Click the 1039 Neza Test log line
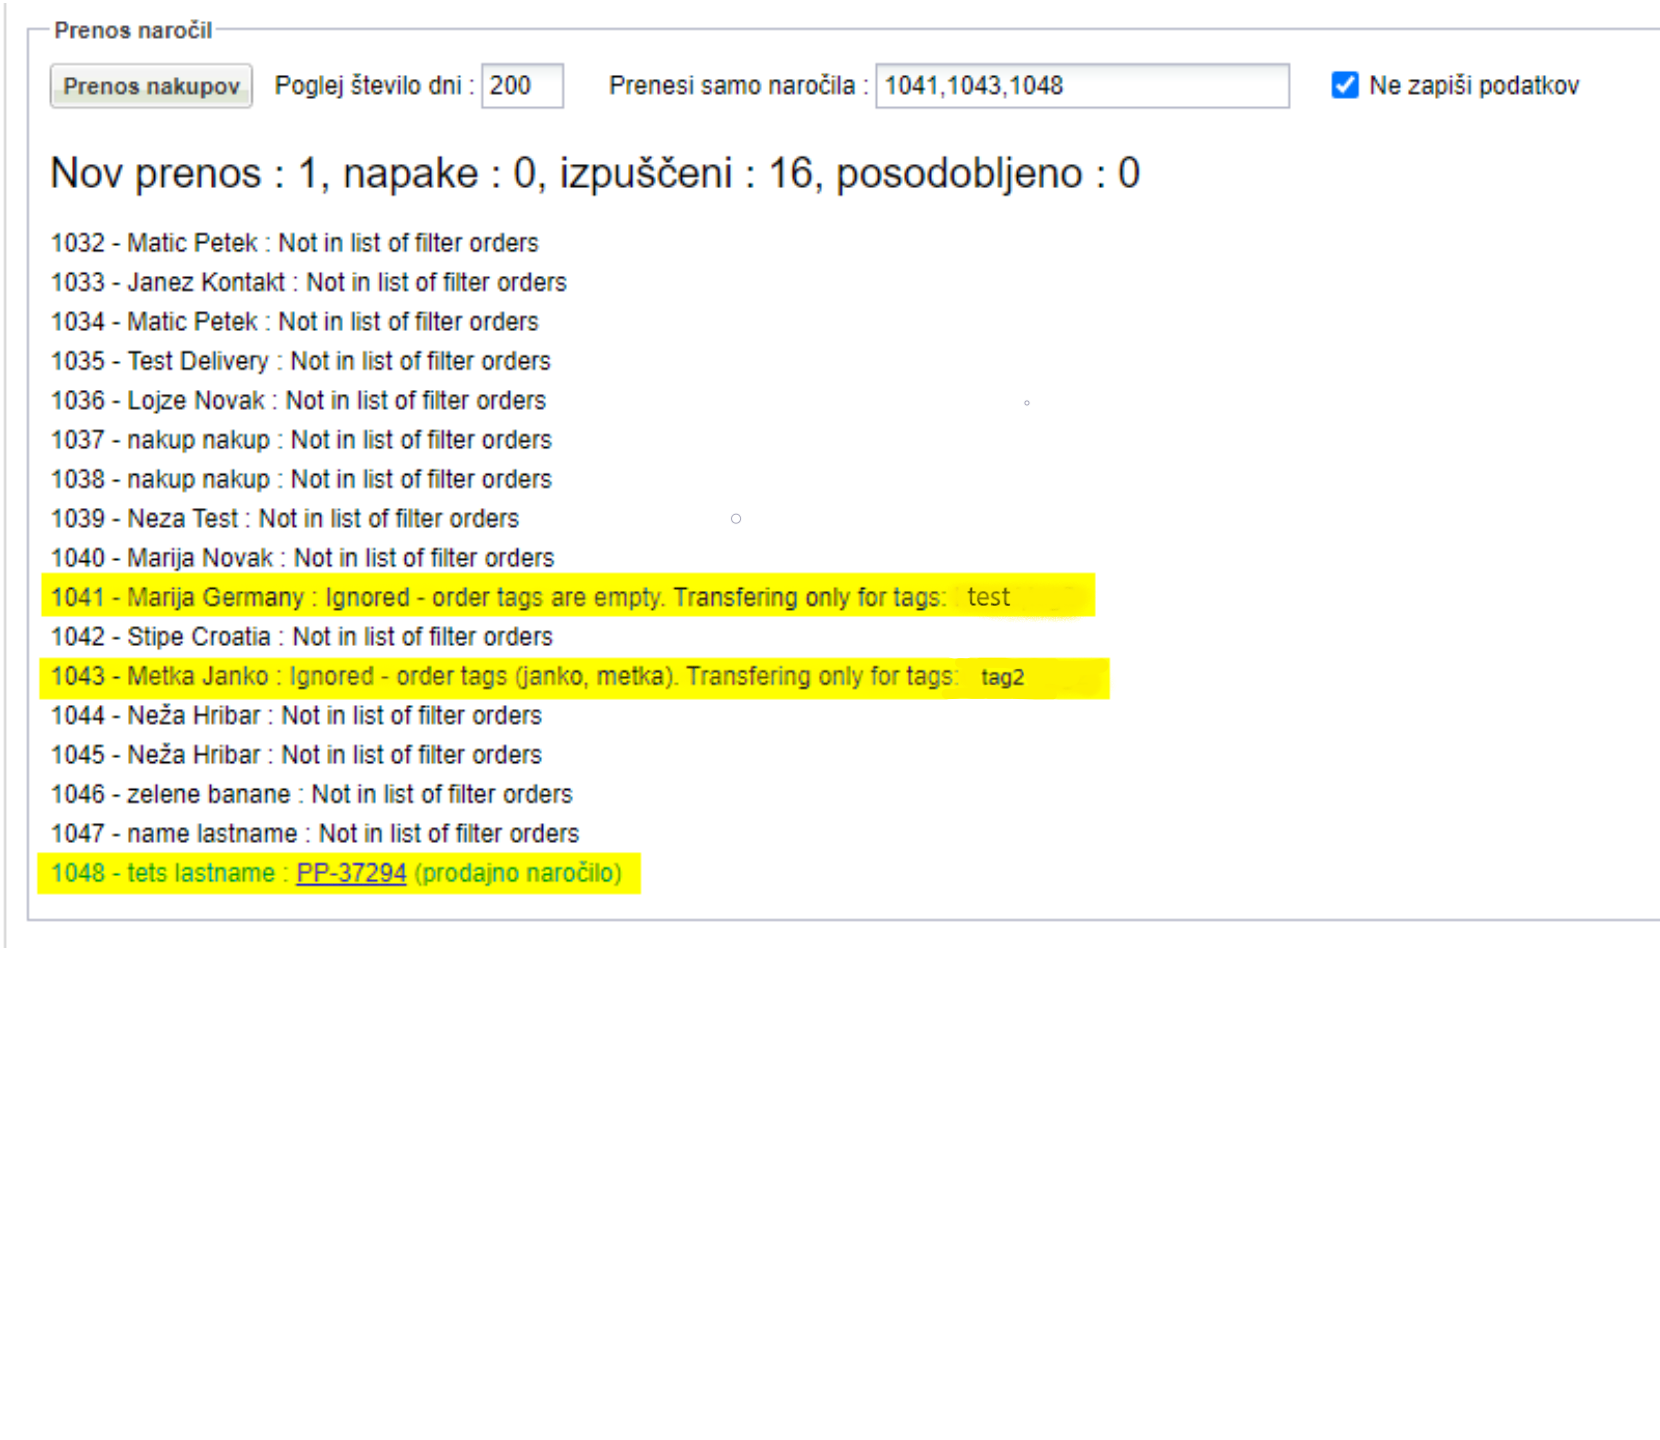The image size is (1660, 1440). point(284,518)
